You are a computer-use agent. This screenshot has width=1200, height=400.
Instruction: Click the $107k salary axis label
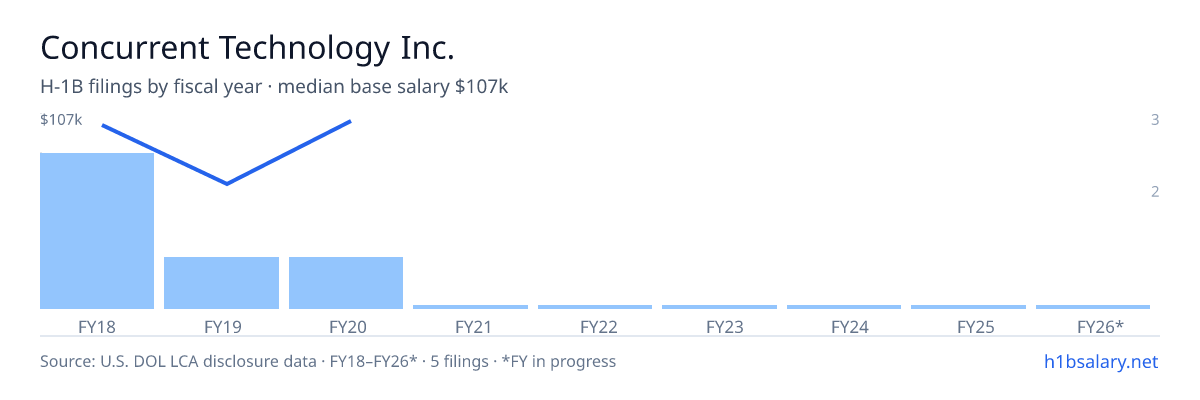point(60,120)
